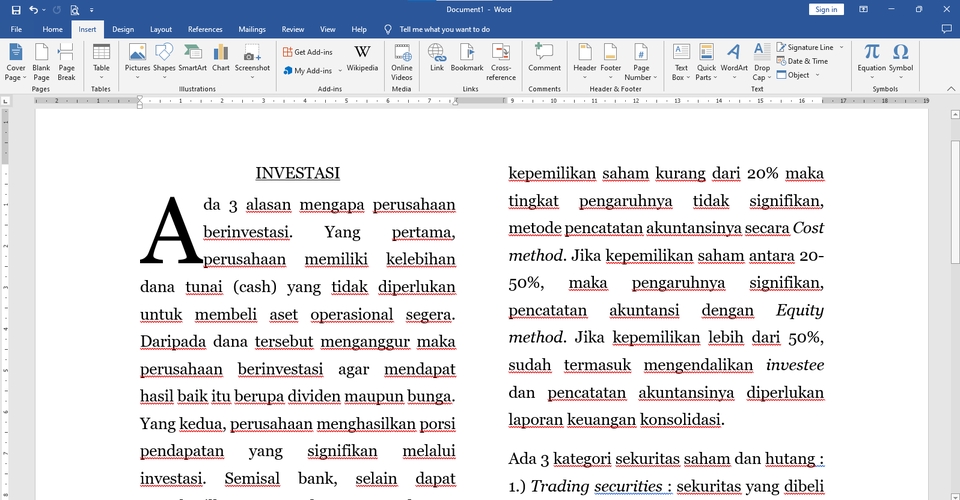Click the Save icon in quick access toolbar
Image resolution: width=960 pixels, height=500 pixels.
click(16, 10)
